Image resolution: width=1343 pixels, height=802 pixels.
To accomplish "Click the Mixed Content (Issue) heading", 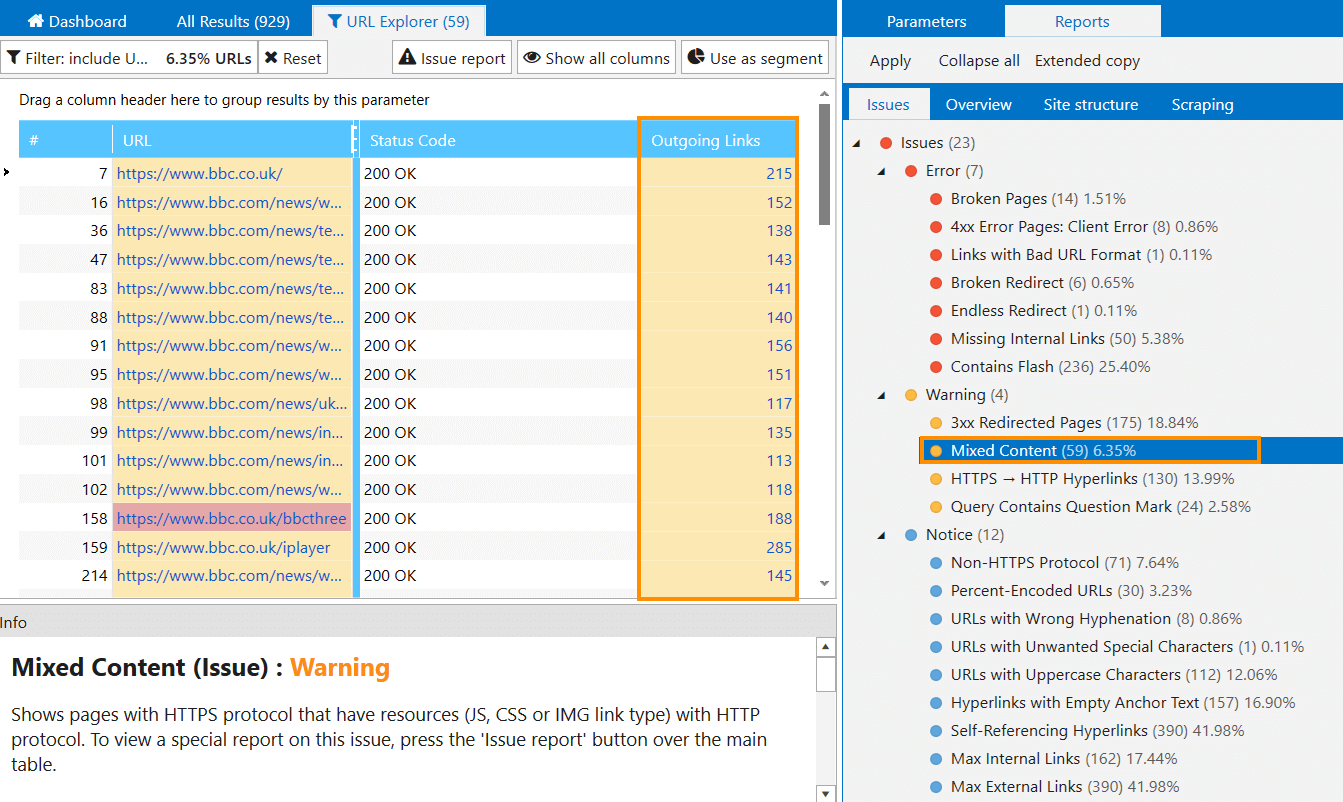I will tap(200, 667).
